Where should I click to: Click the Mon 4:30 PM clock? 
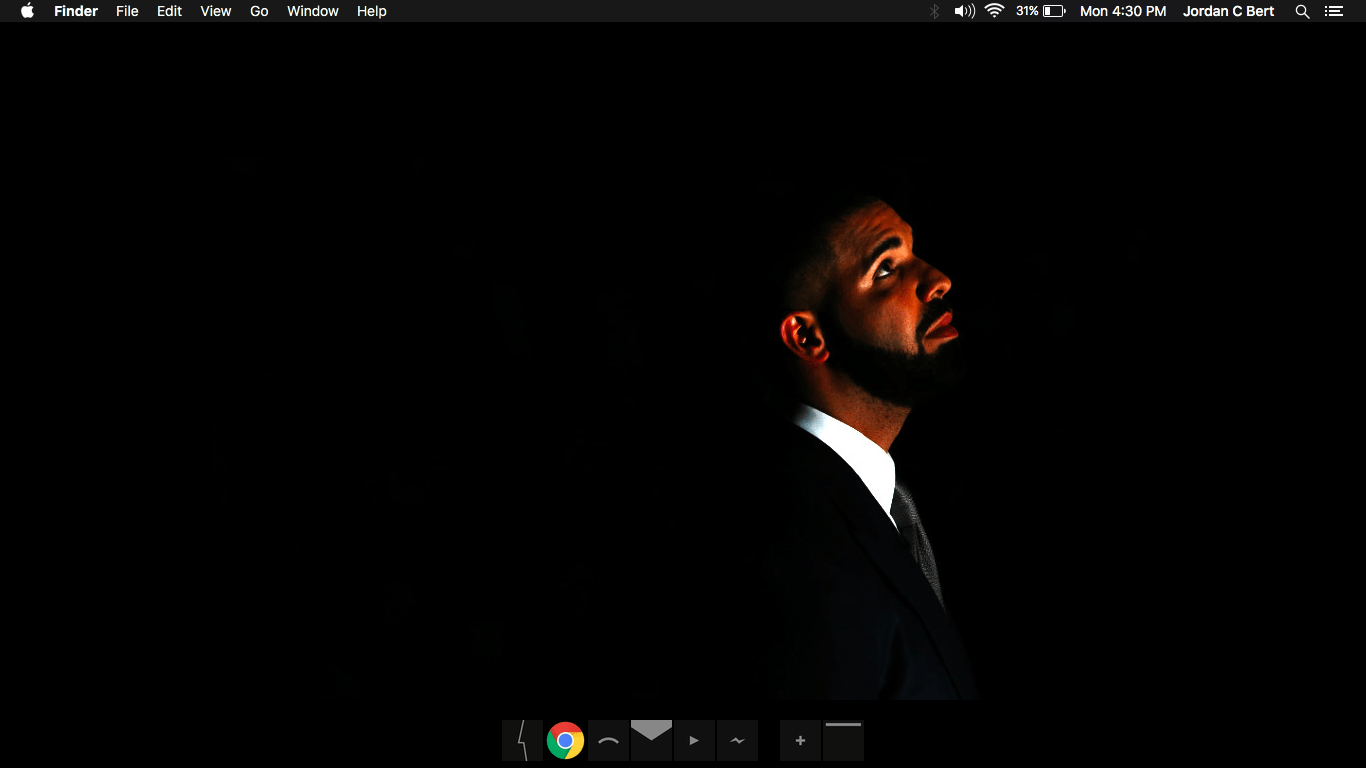coord(1123,11)
